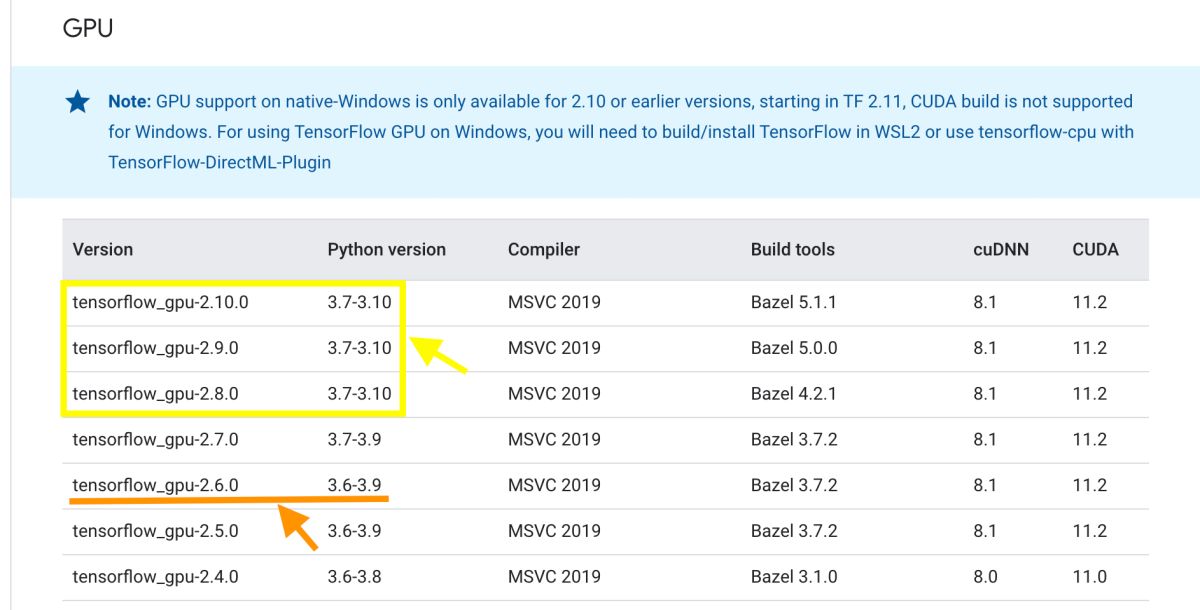Click the tensorflow_gpu-2.10.0 cell
The image size is (1200, 610).
[161, 302]
